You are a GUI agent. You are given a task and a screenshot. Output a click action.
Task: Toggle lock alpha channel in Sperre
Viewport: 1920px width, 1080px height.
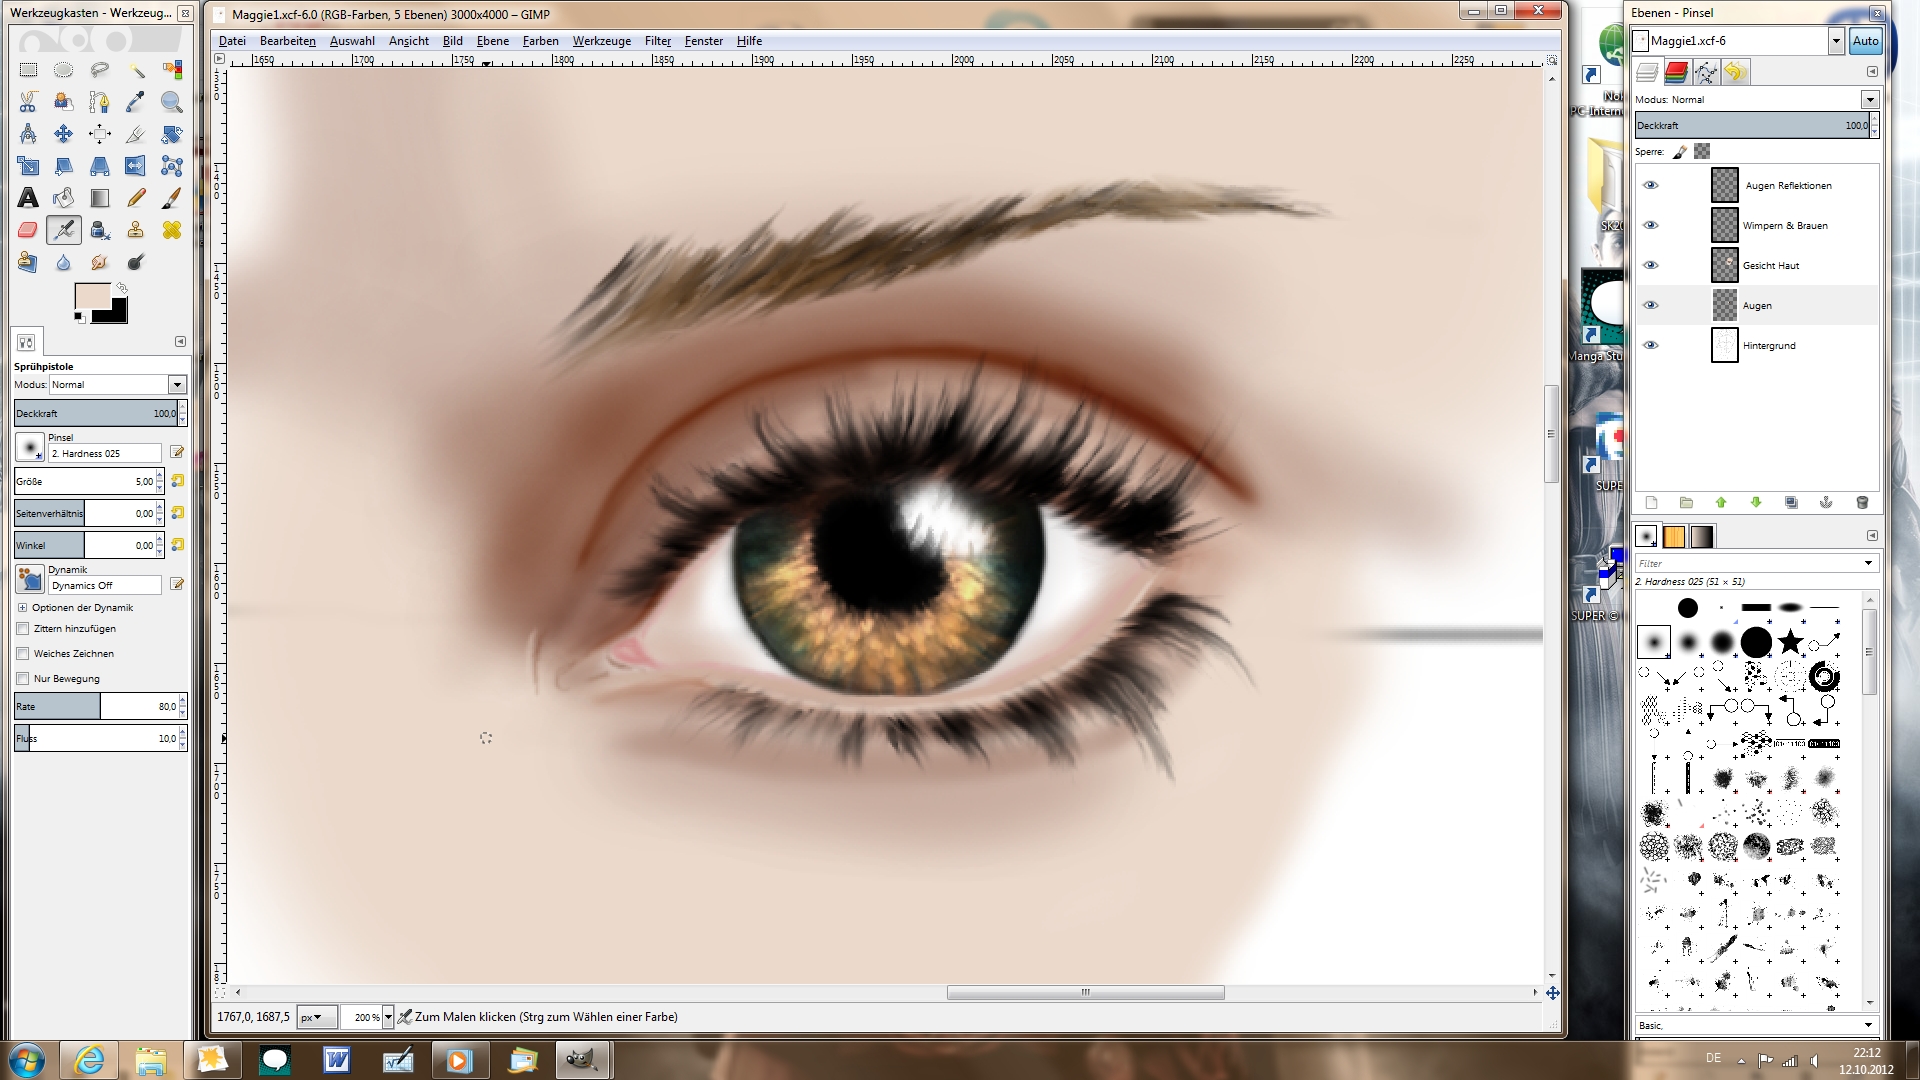[x=1702, y=151]
